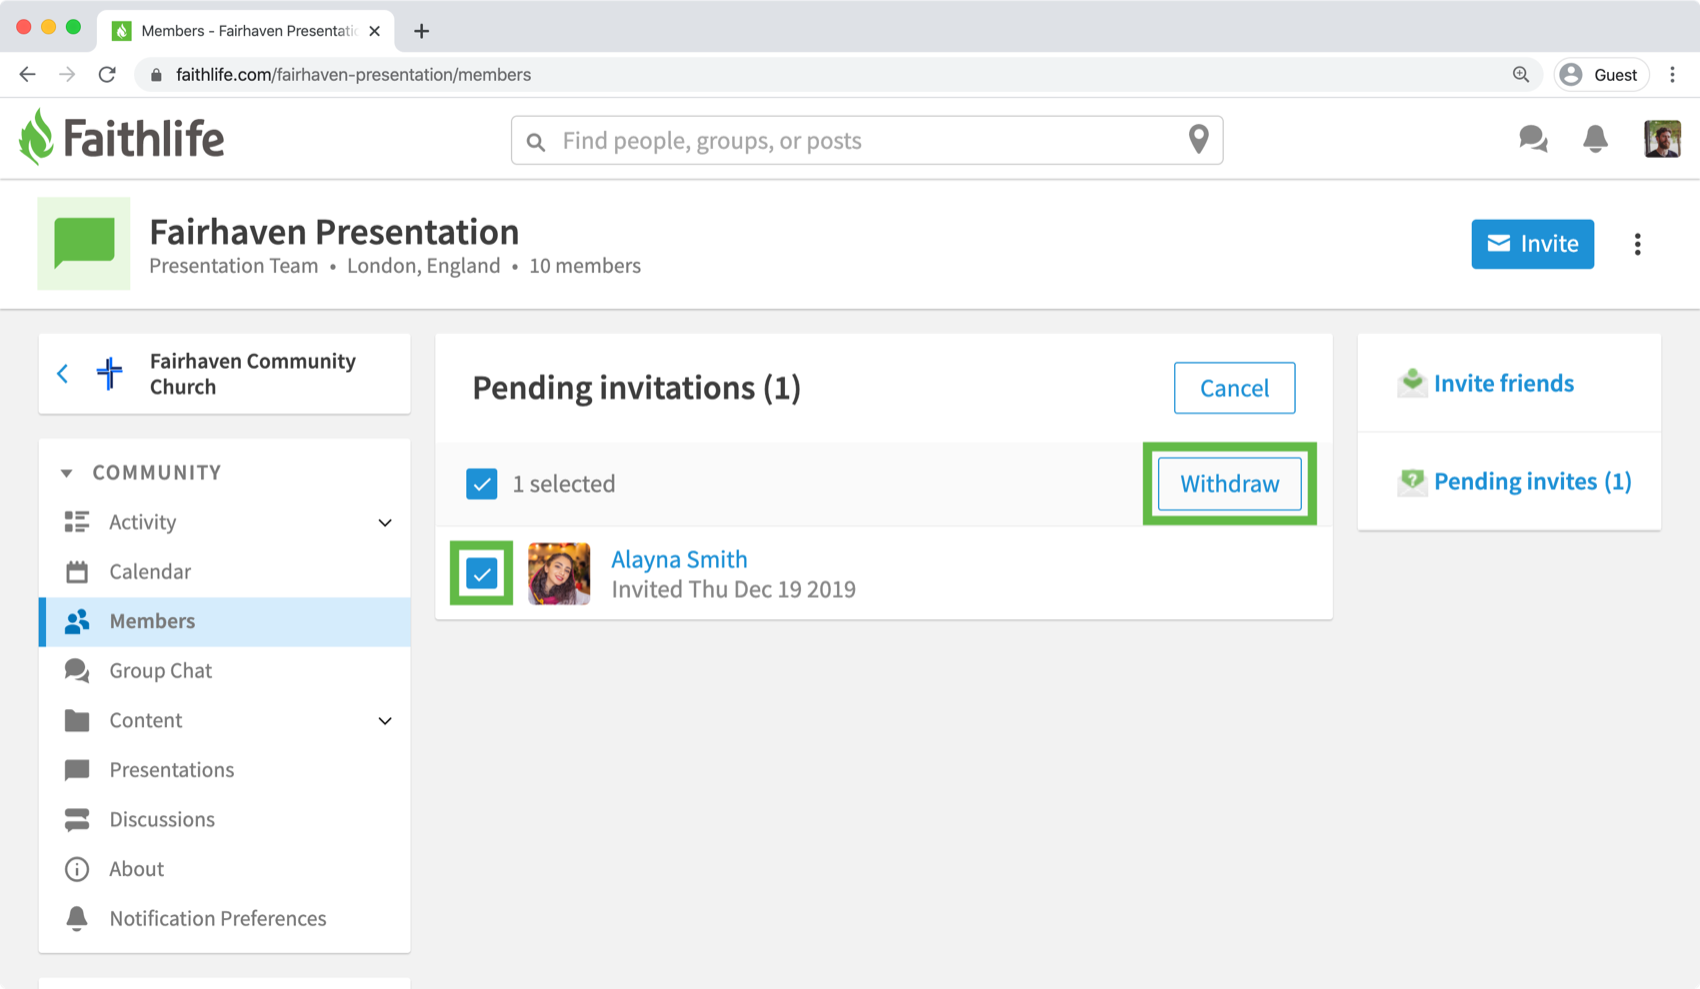Open About in the sidebar
The image size is (1700, 989).
pos(136,869)
